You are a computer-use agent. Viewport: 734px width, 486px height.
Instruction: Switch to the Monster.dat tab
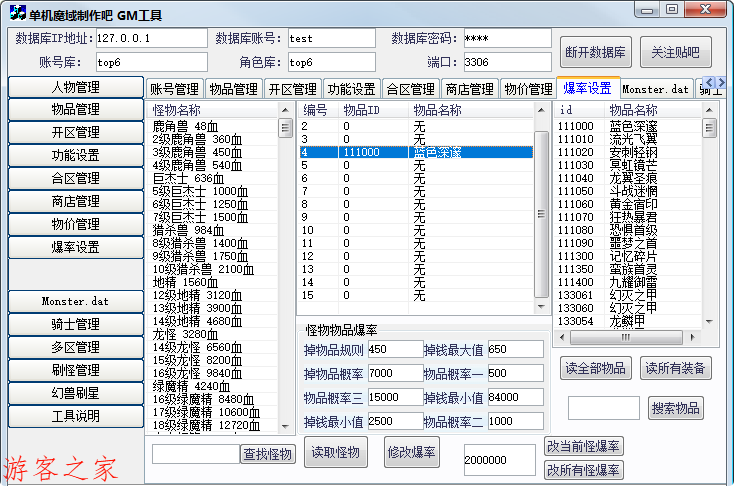[x=655, y=89]
